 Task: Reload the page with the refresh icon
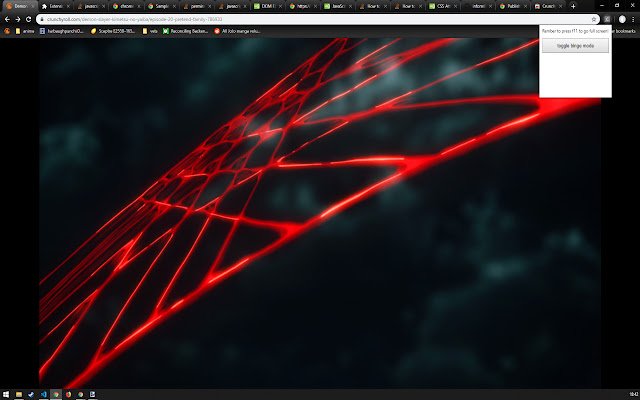29,19
